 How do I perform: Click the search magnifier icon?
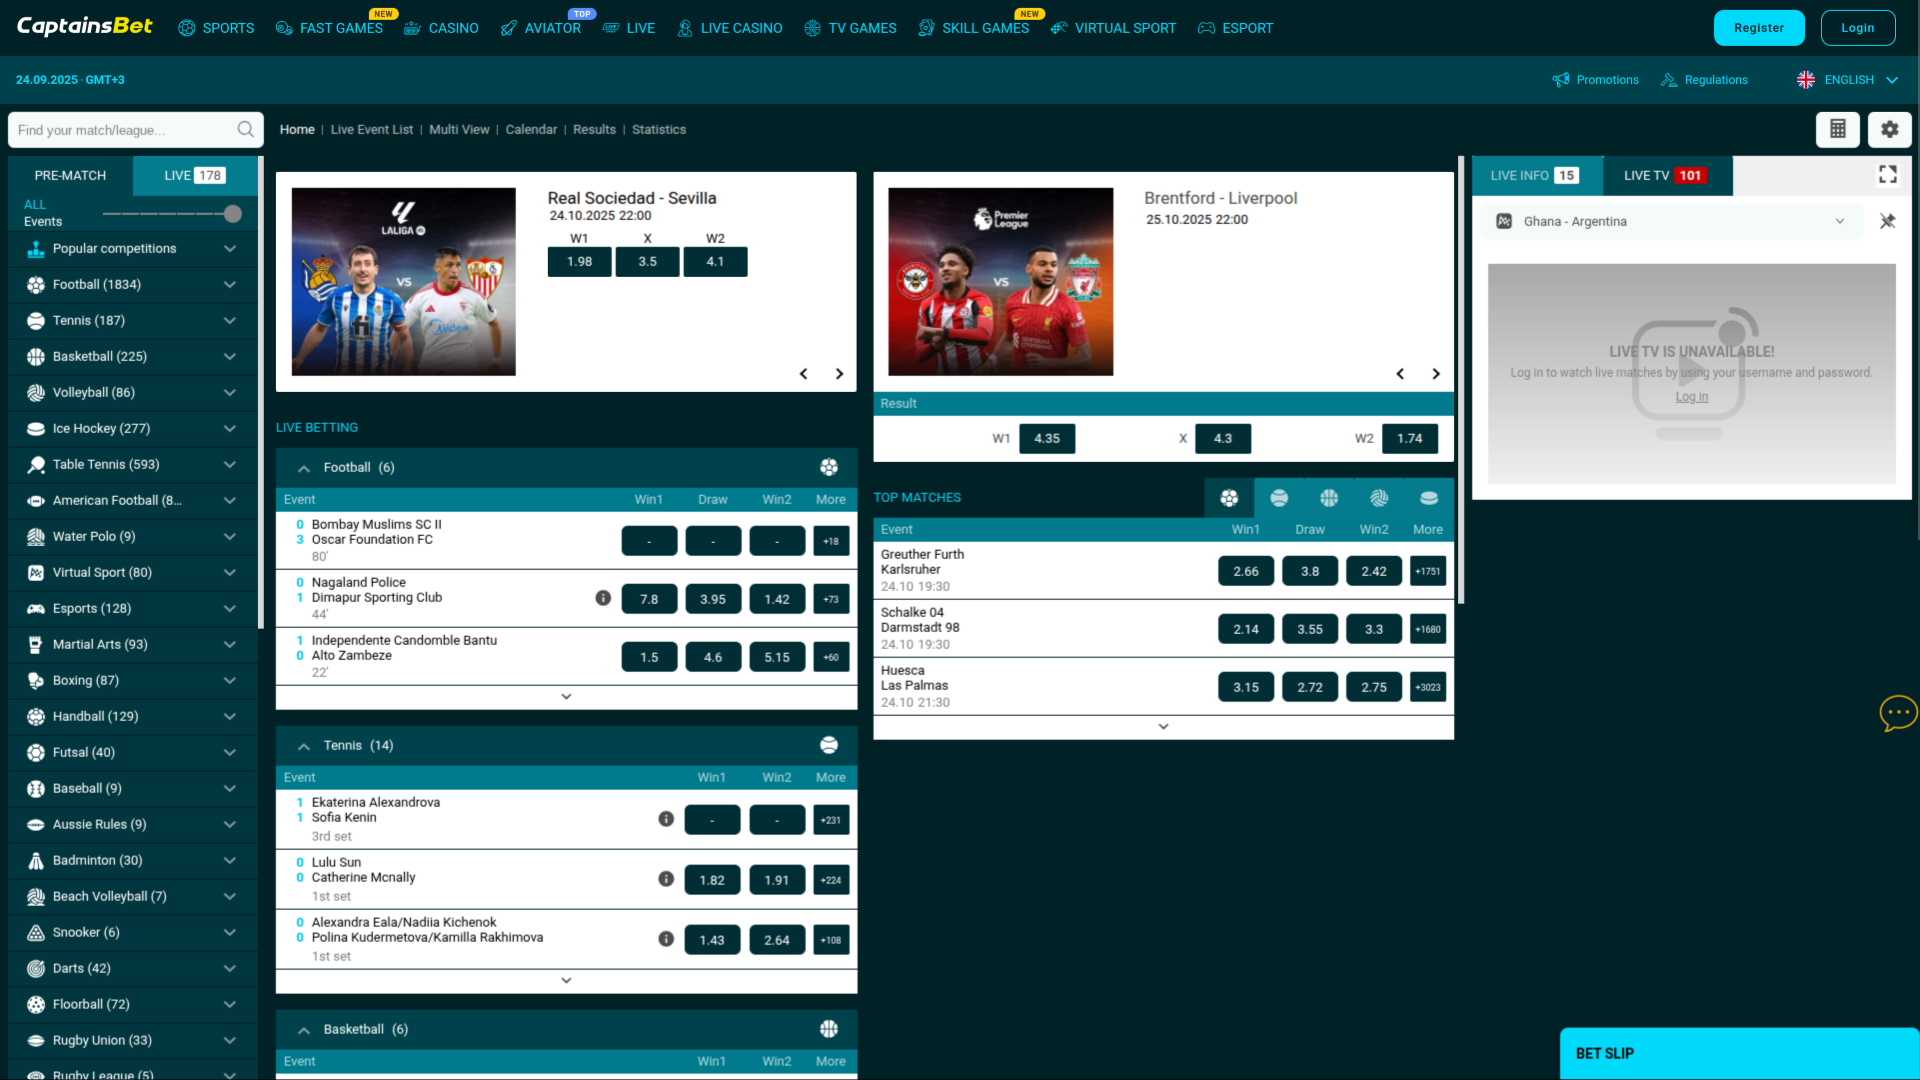[245, 129]
